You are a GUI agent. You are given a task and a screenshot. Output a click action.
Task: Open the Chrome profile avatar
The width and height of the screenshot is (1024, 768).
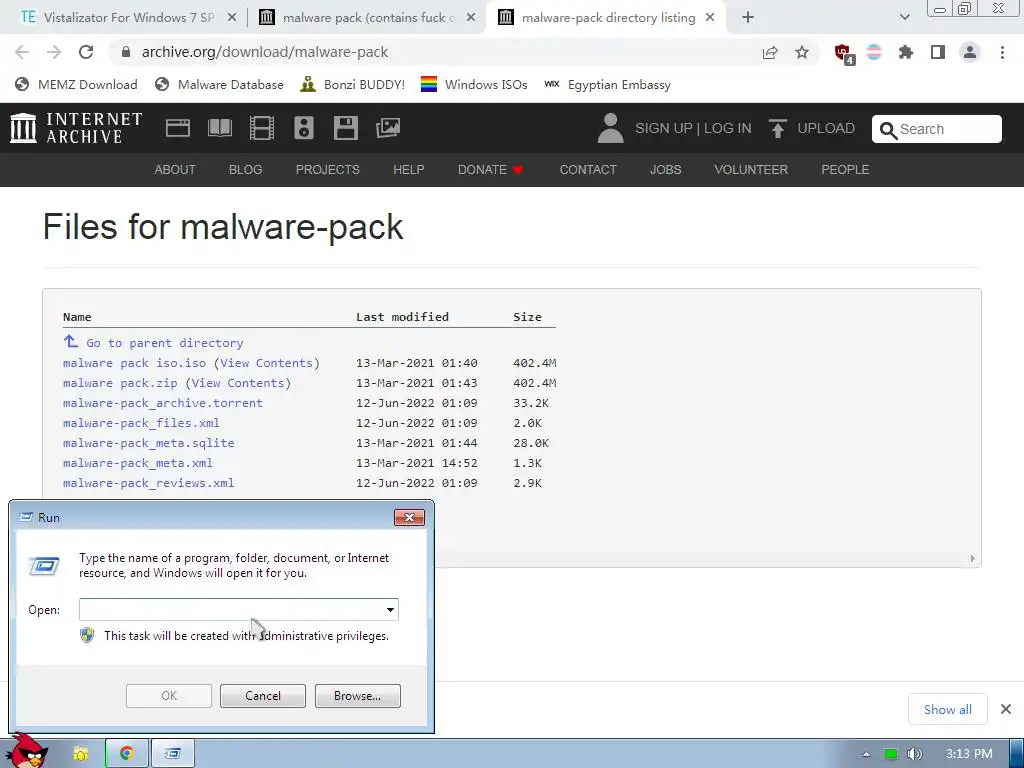(x=970, y=52)
